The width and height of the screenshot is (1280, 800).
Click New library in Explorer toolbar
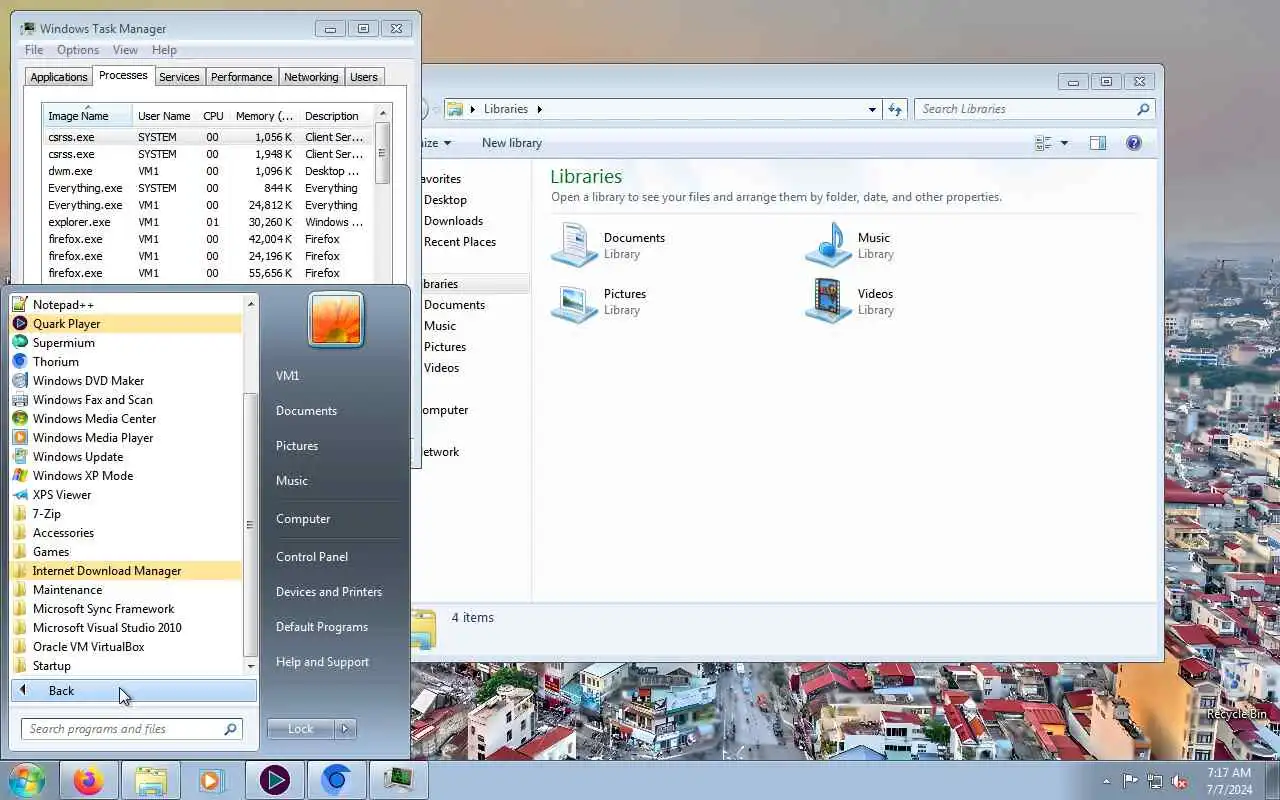512,143
